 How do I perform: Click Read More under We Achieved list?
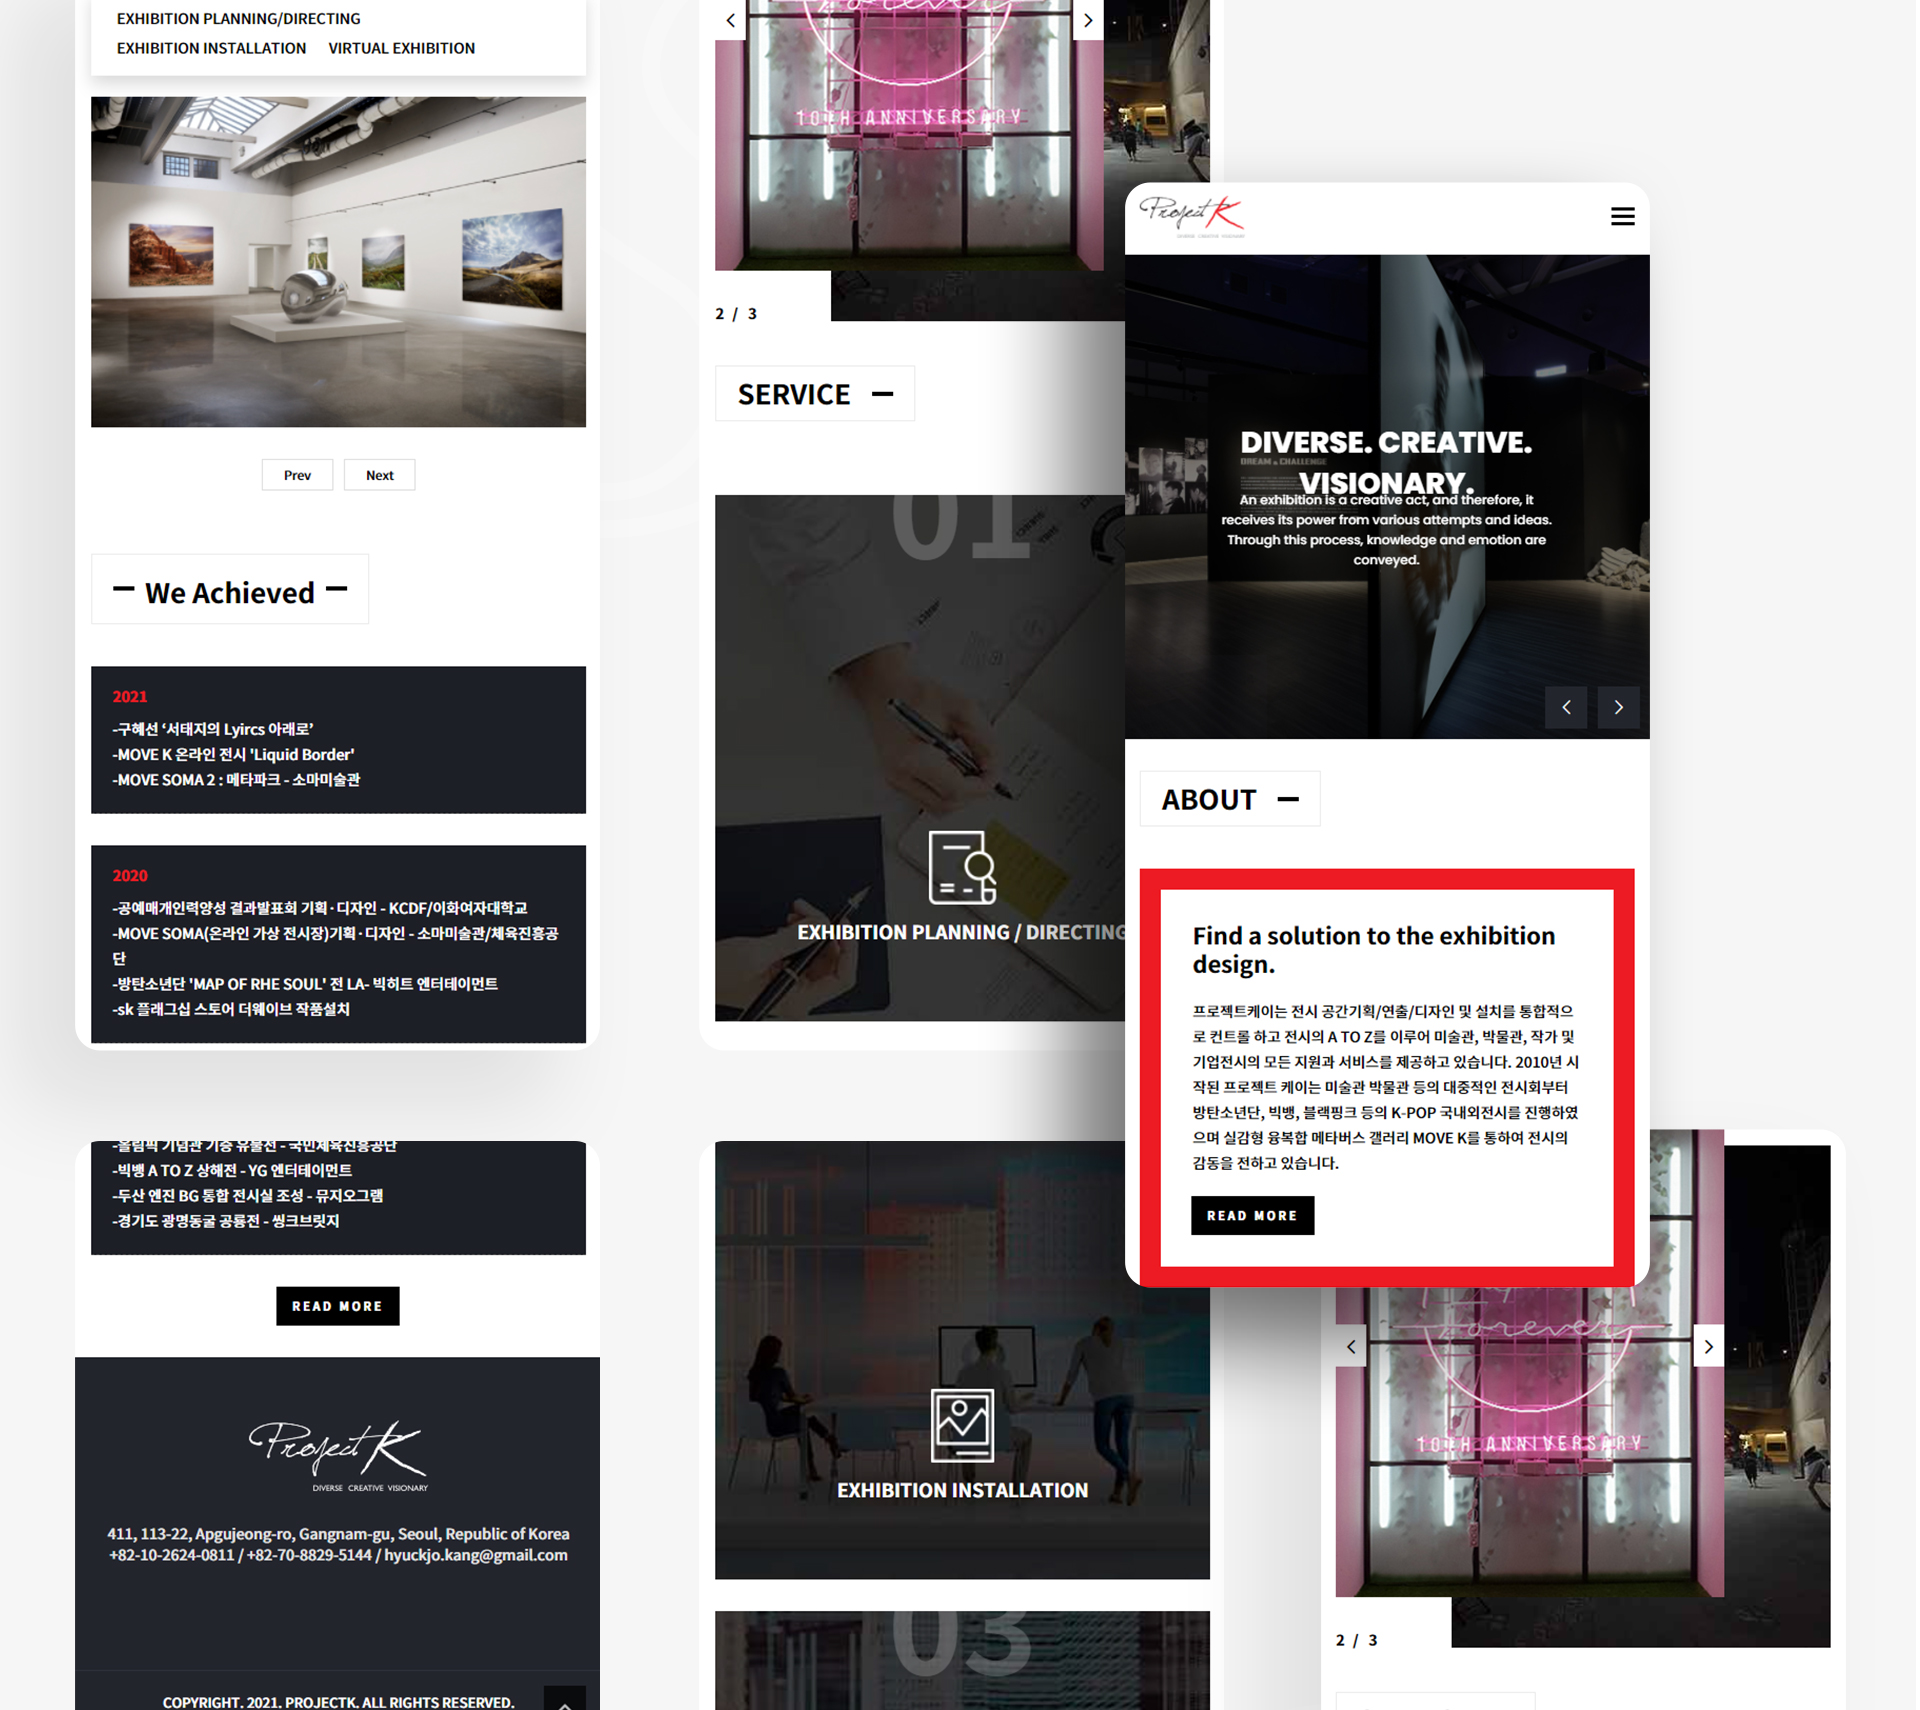point(337,1306)
